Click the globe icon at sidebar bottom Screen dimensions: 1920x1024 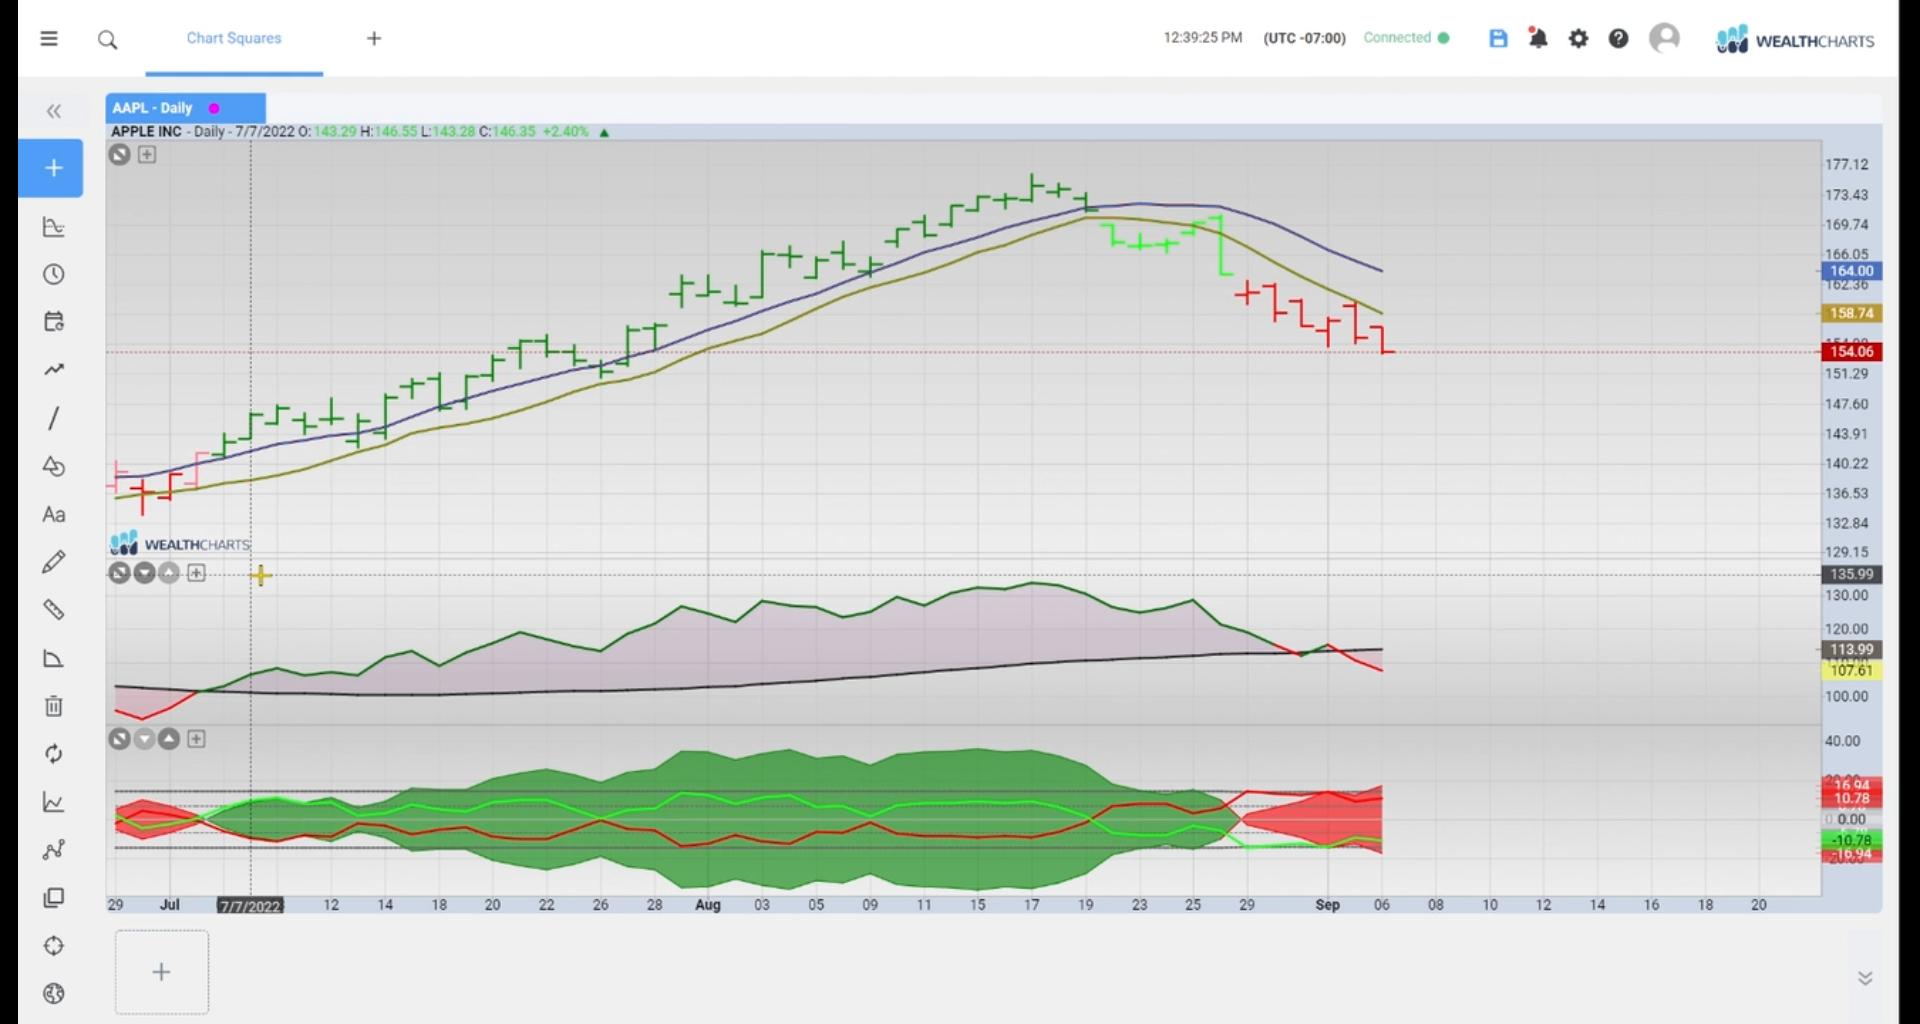[54, 993]
